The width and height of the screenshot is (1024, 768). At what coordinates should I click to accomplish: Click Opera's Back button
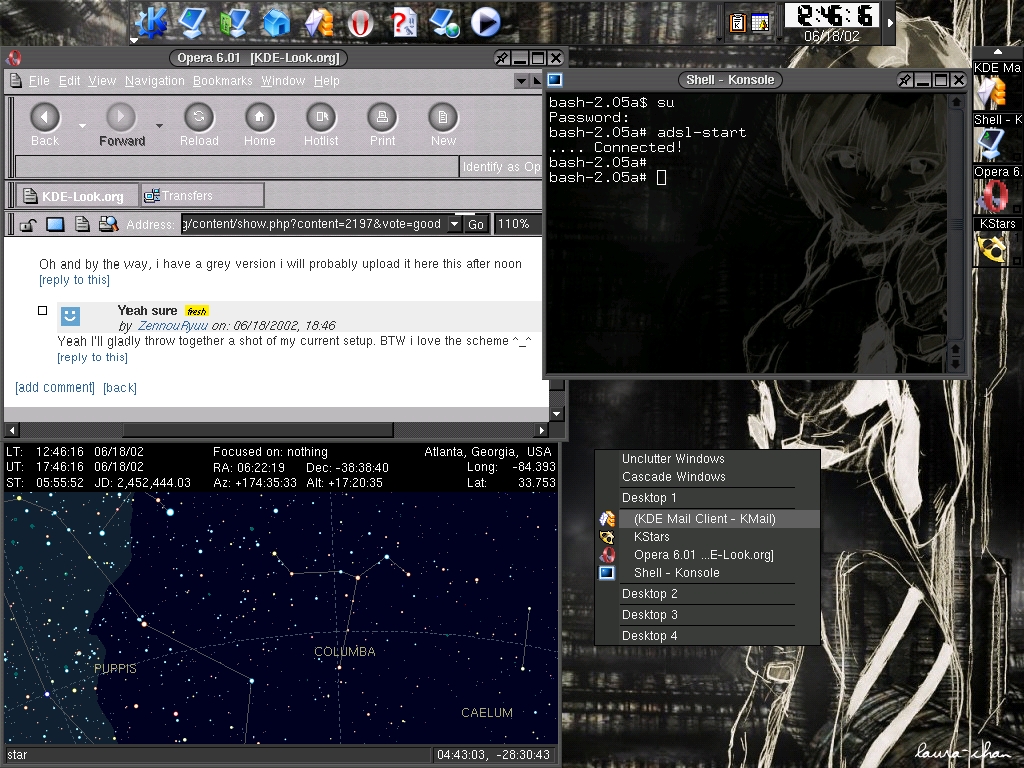(45, 124)
